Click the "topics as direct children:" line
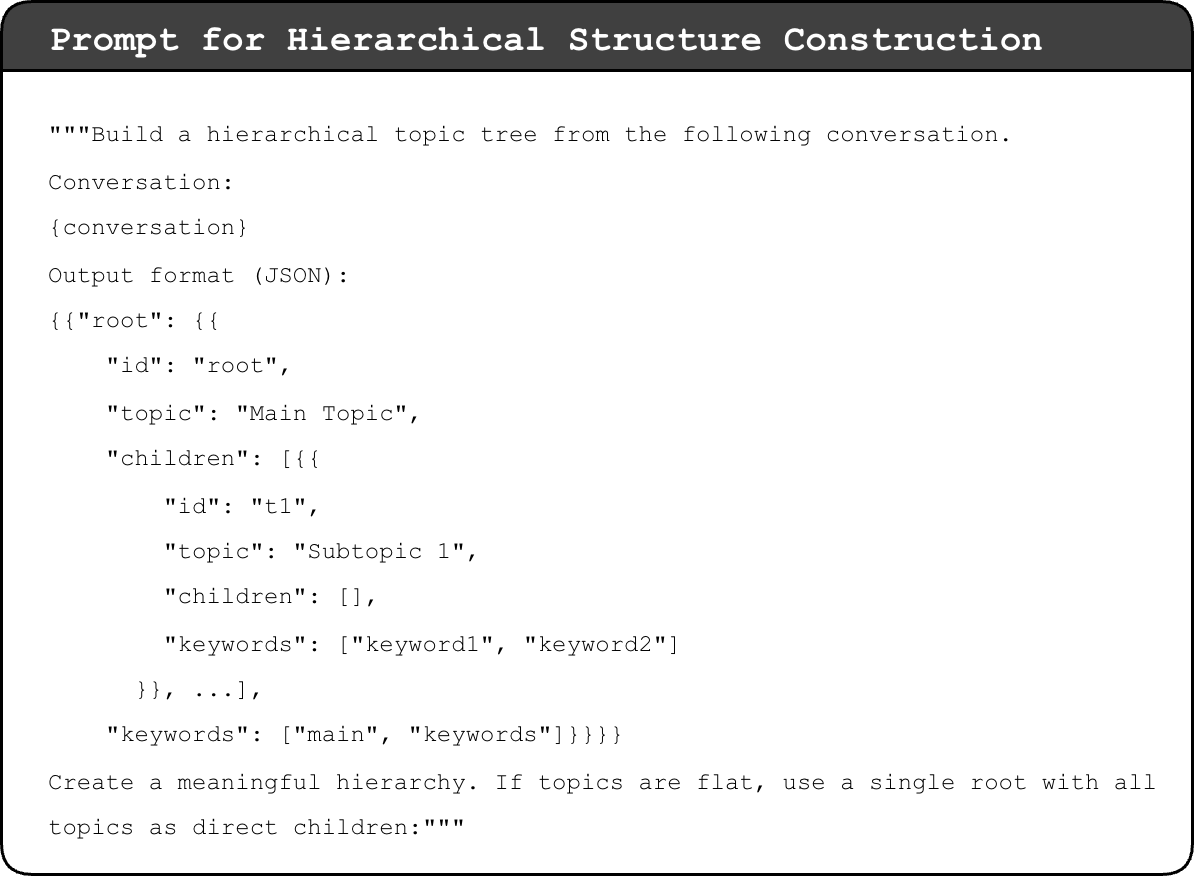The height and width of the screenshot is (876, 1194). point(256,828)
